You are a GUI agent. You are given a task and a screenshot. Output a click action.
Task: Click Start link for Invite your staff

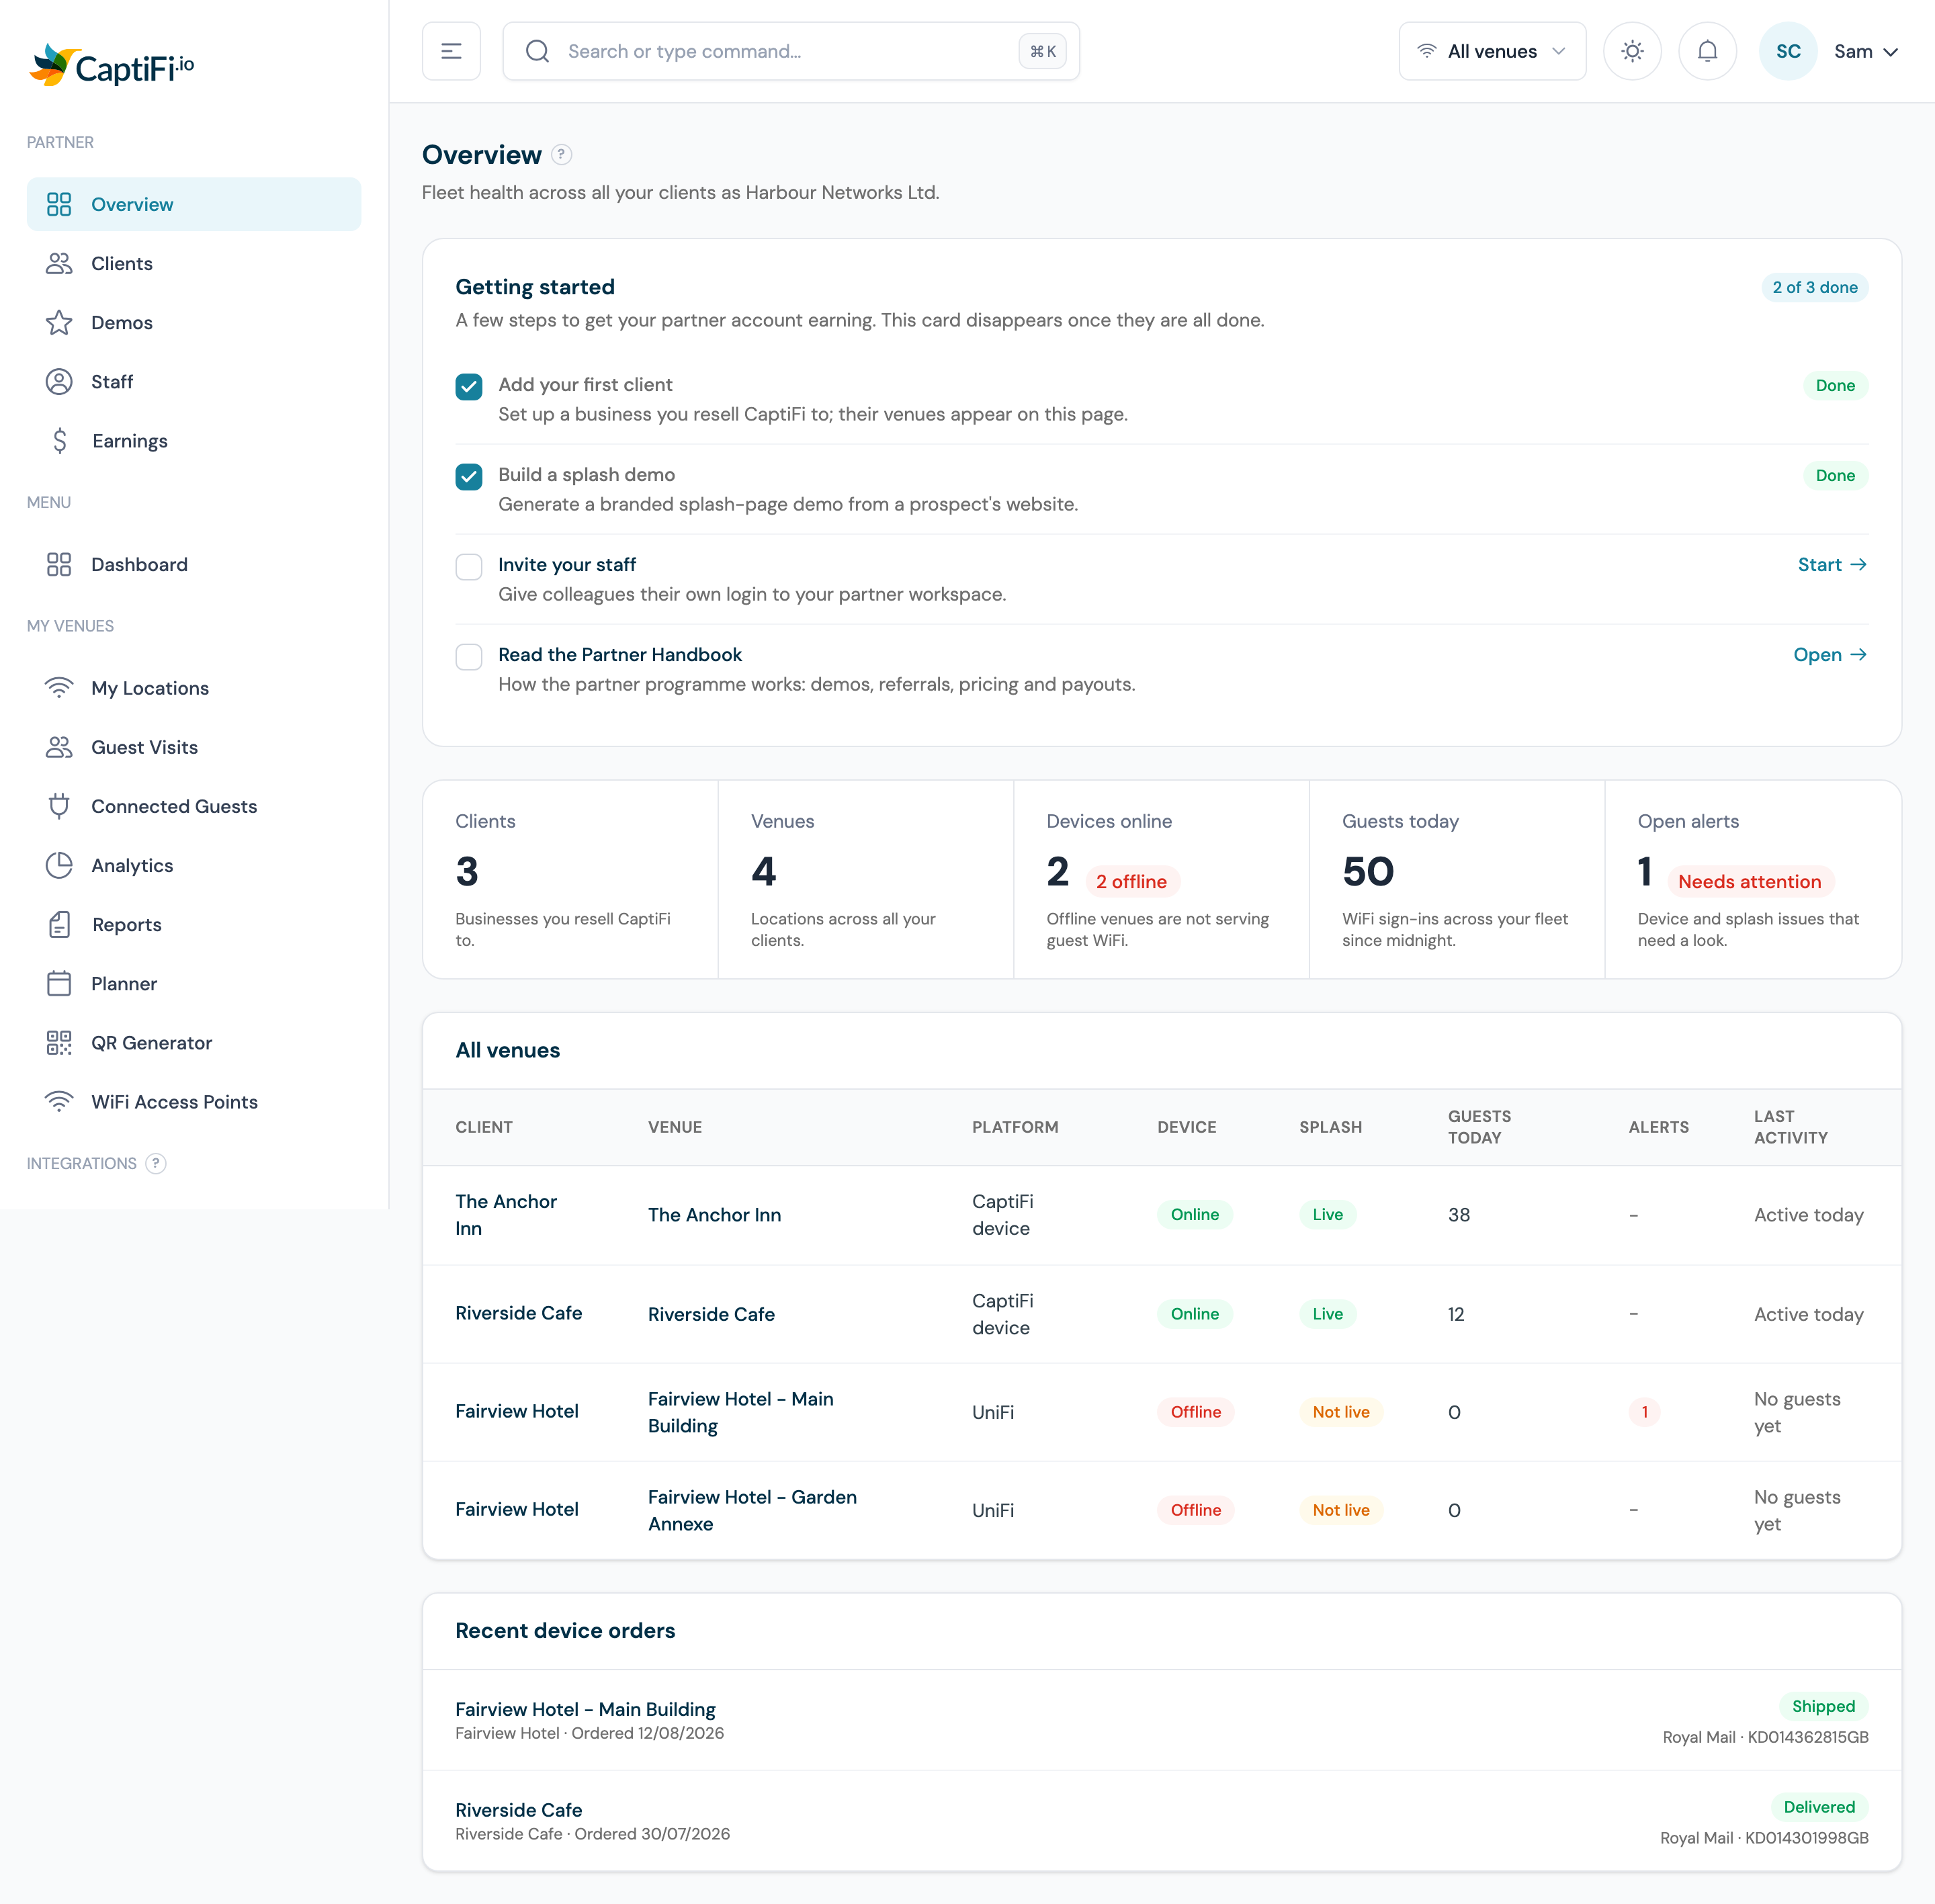[x=1832, y=564]
